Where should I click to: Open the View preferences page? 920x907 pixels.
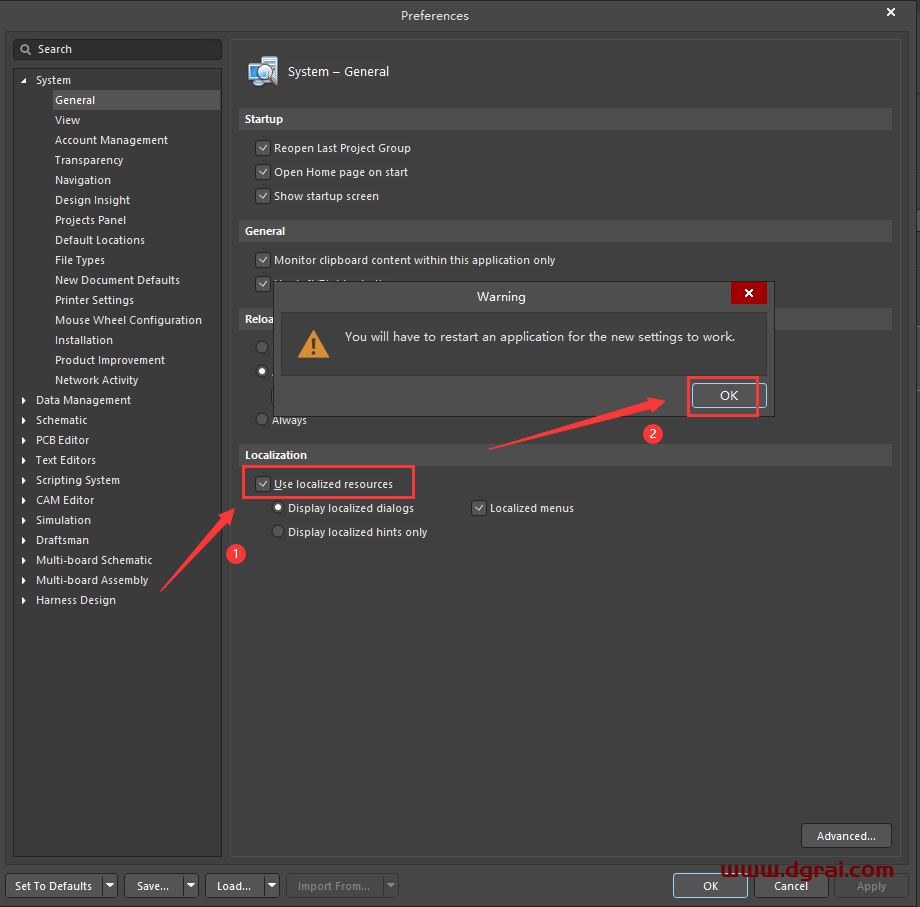pyautogui.click(x=67, y=120)
